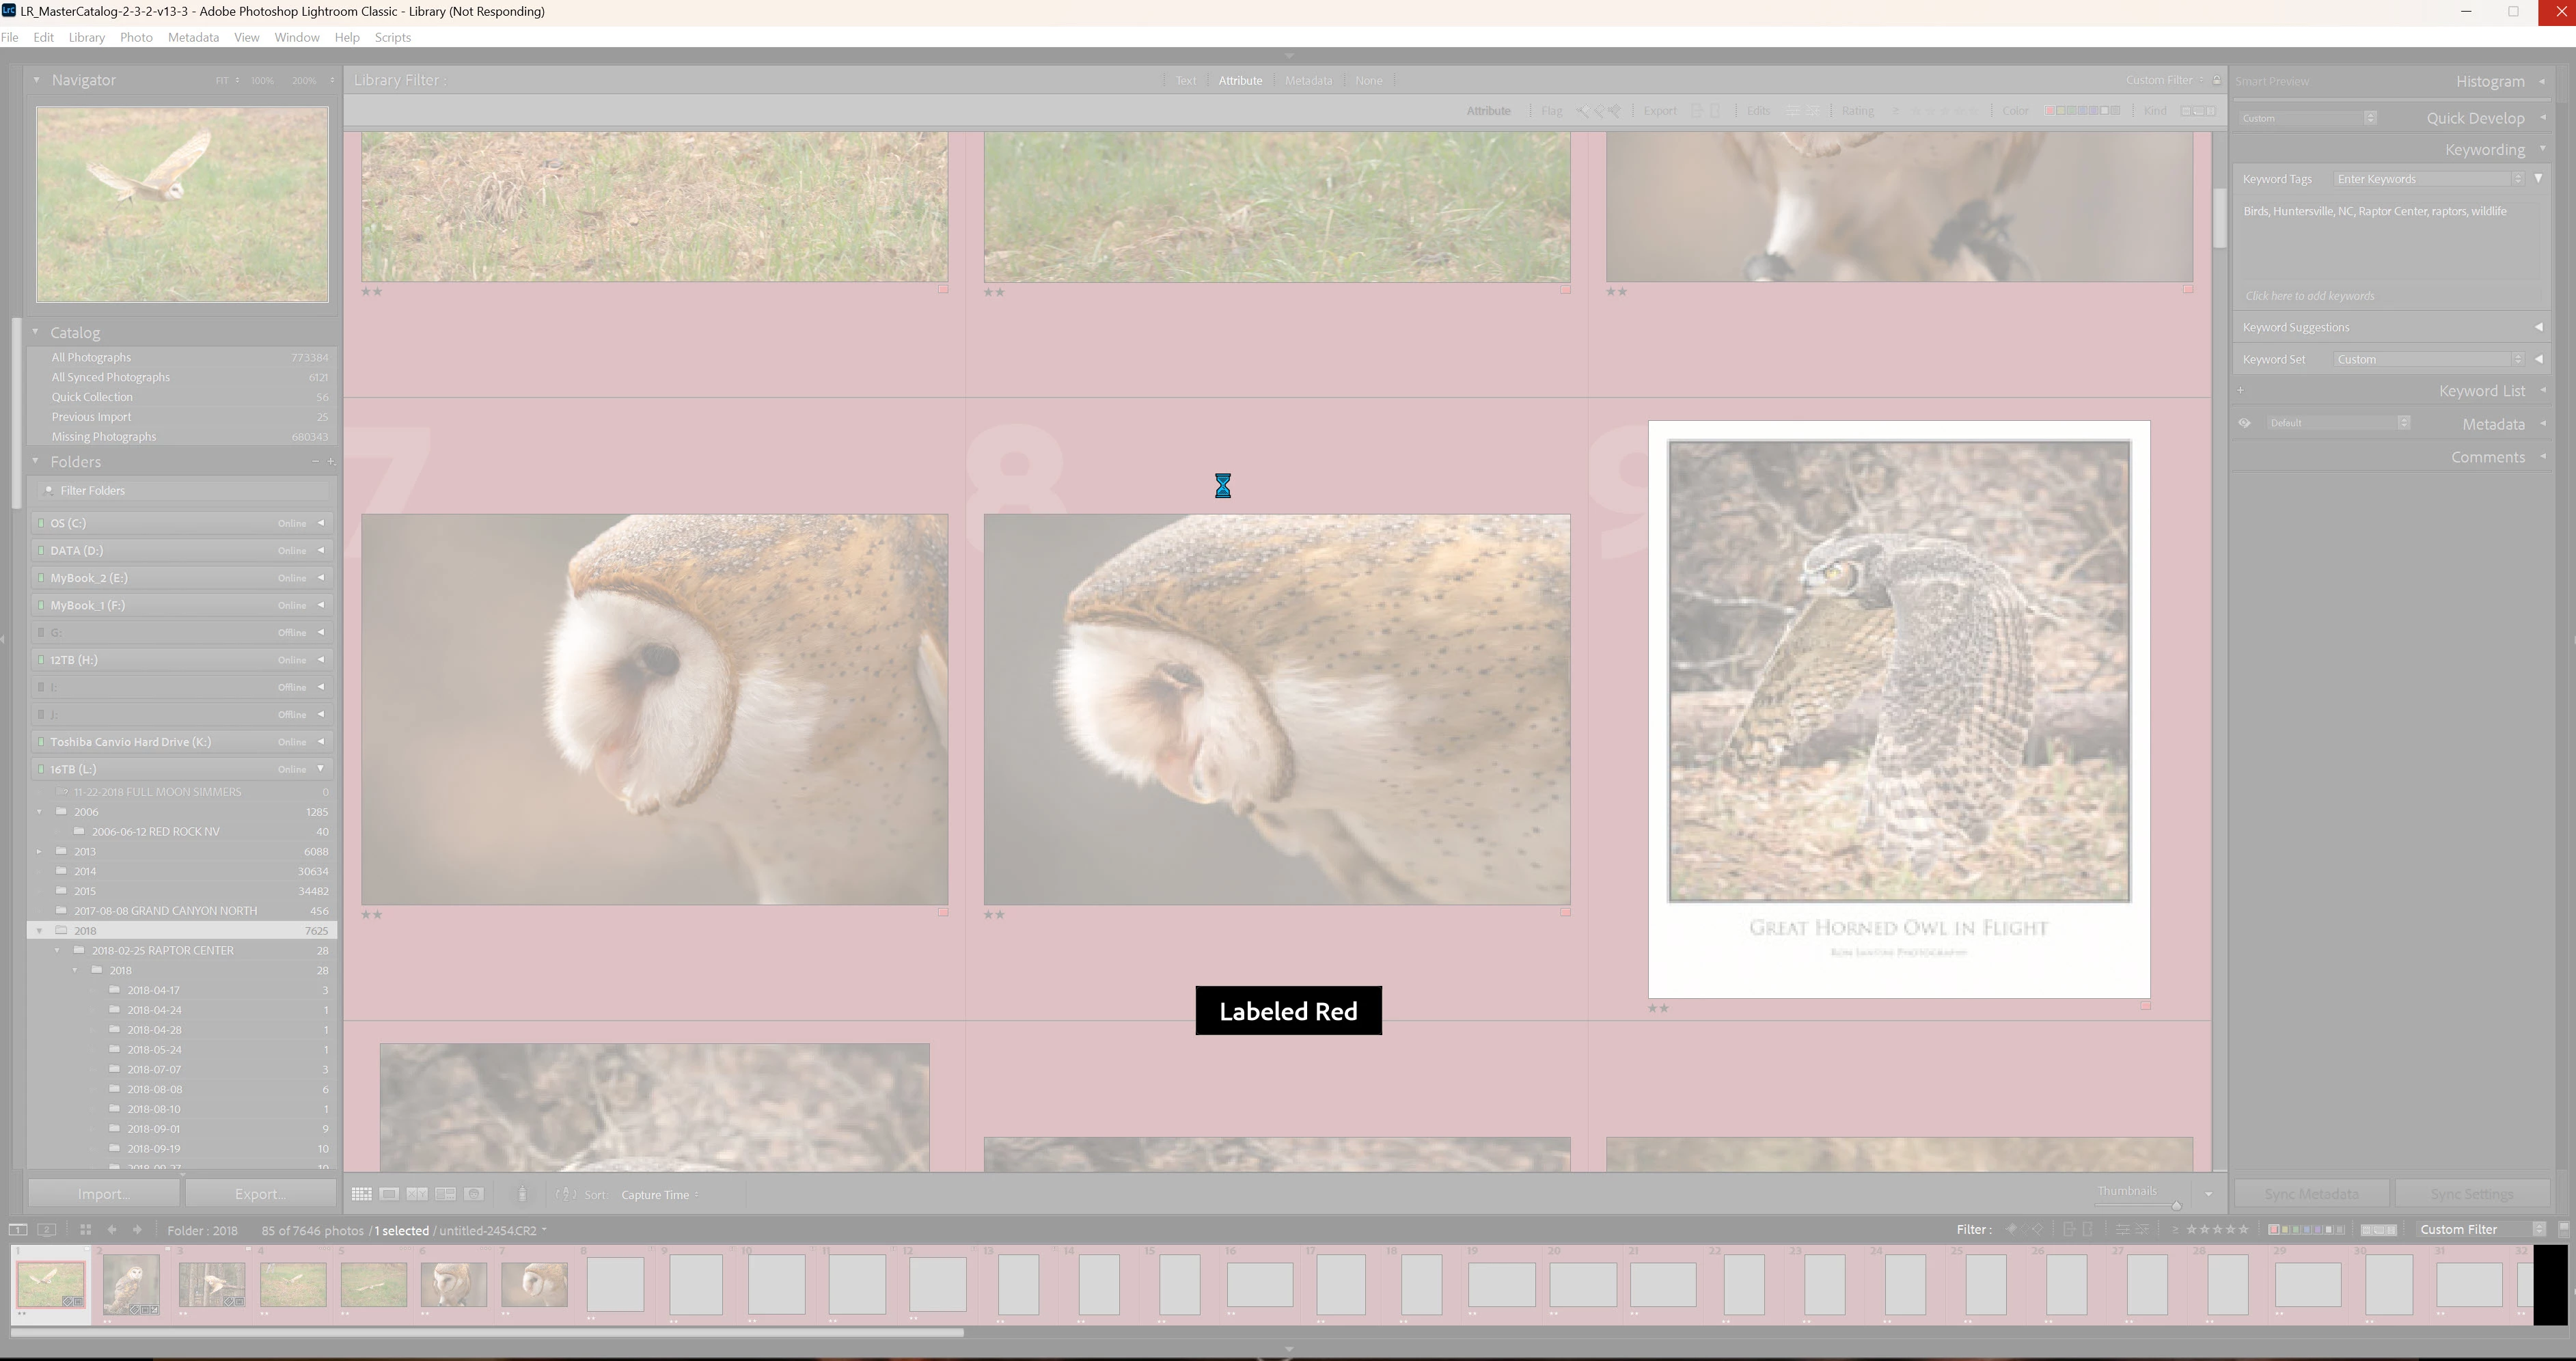Screen dimensions: 2576x1361
Task: Open People view face icon
Action: pyautogui.click(x=474, y=1194)
